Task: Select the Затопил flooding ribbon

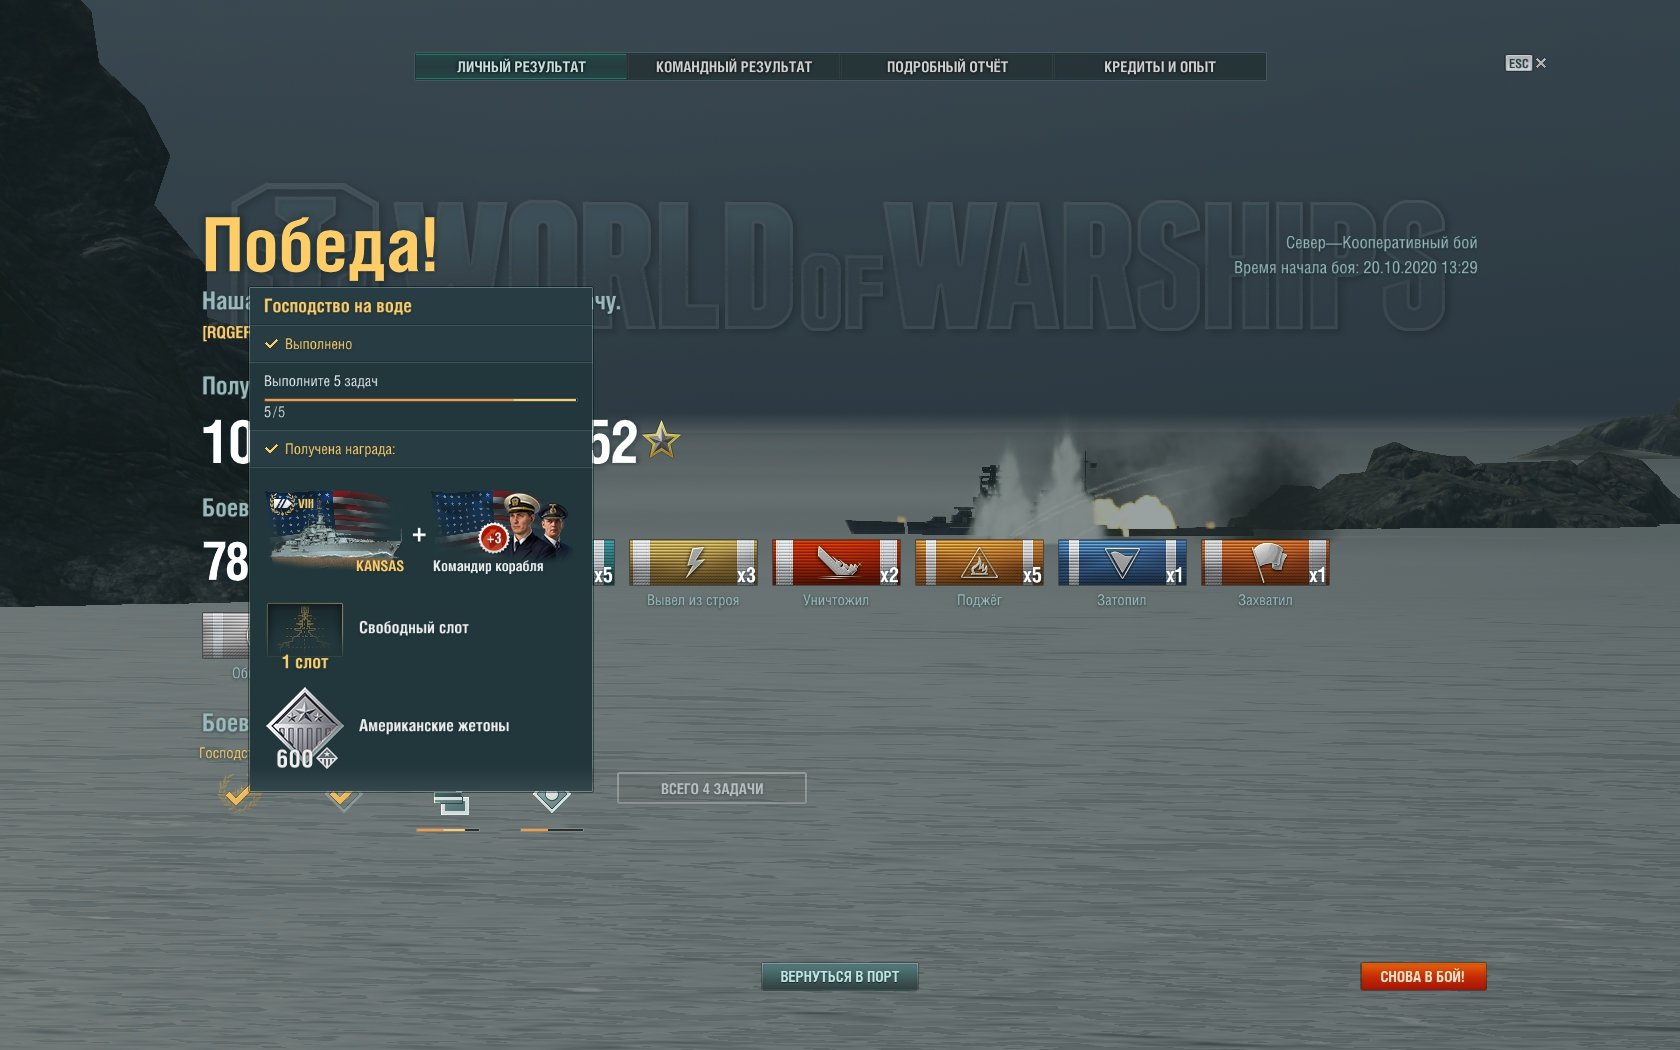Action: coord(1122,563)
